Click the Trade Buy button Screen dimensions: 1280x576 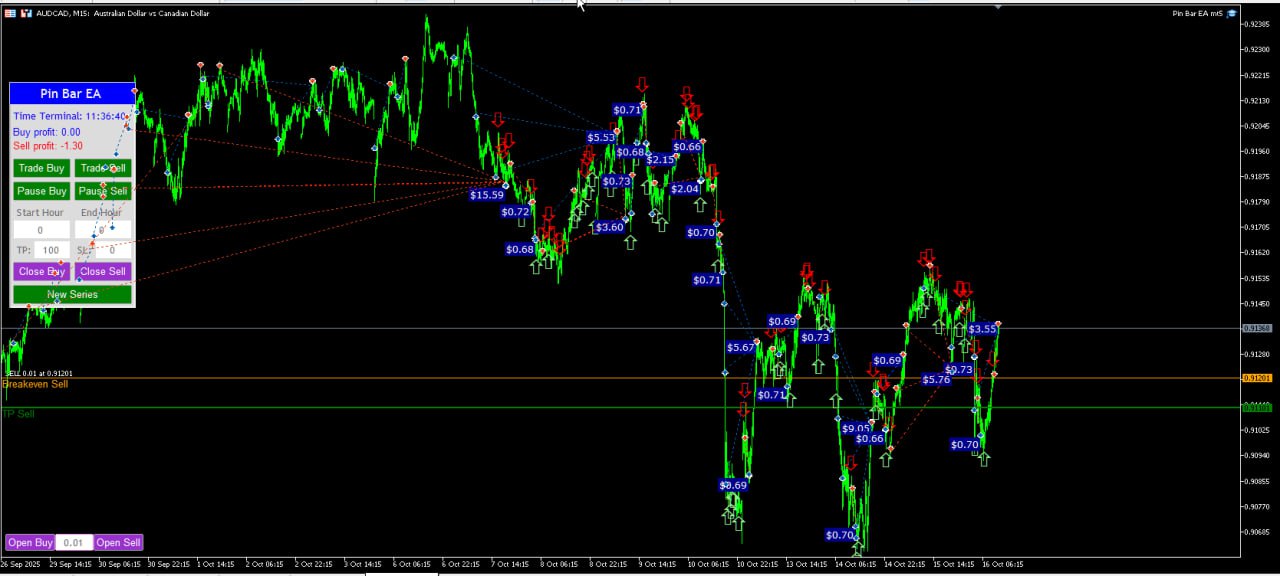coord(41,168)
